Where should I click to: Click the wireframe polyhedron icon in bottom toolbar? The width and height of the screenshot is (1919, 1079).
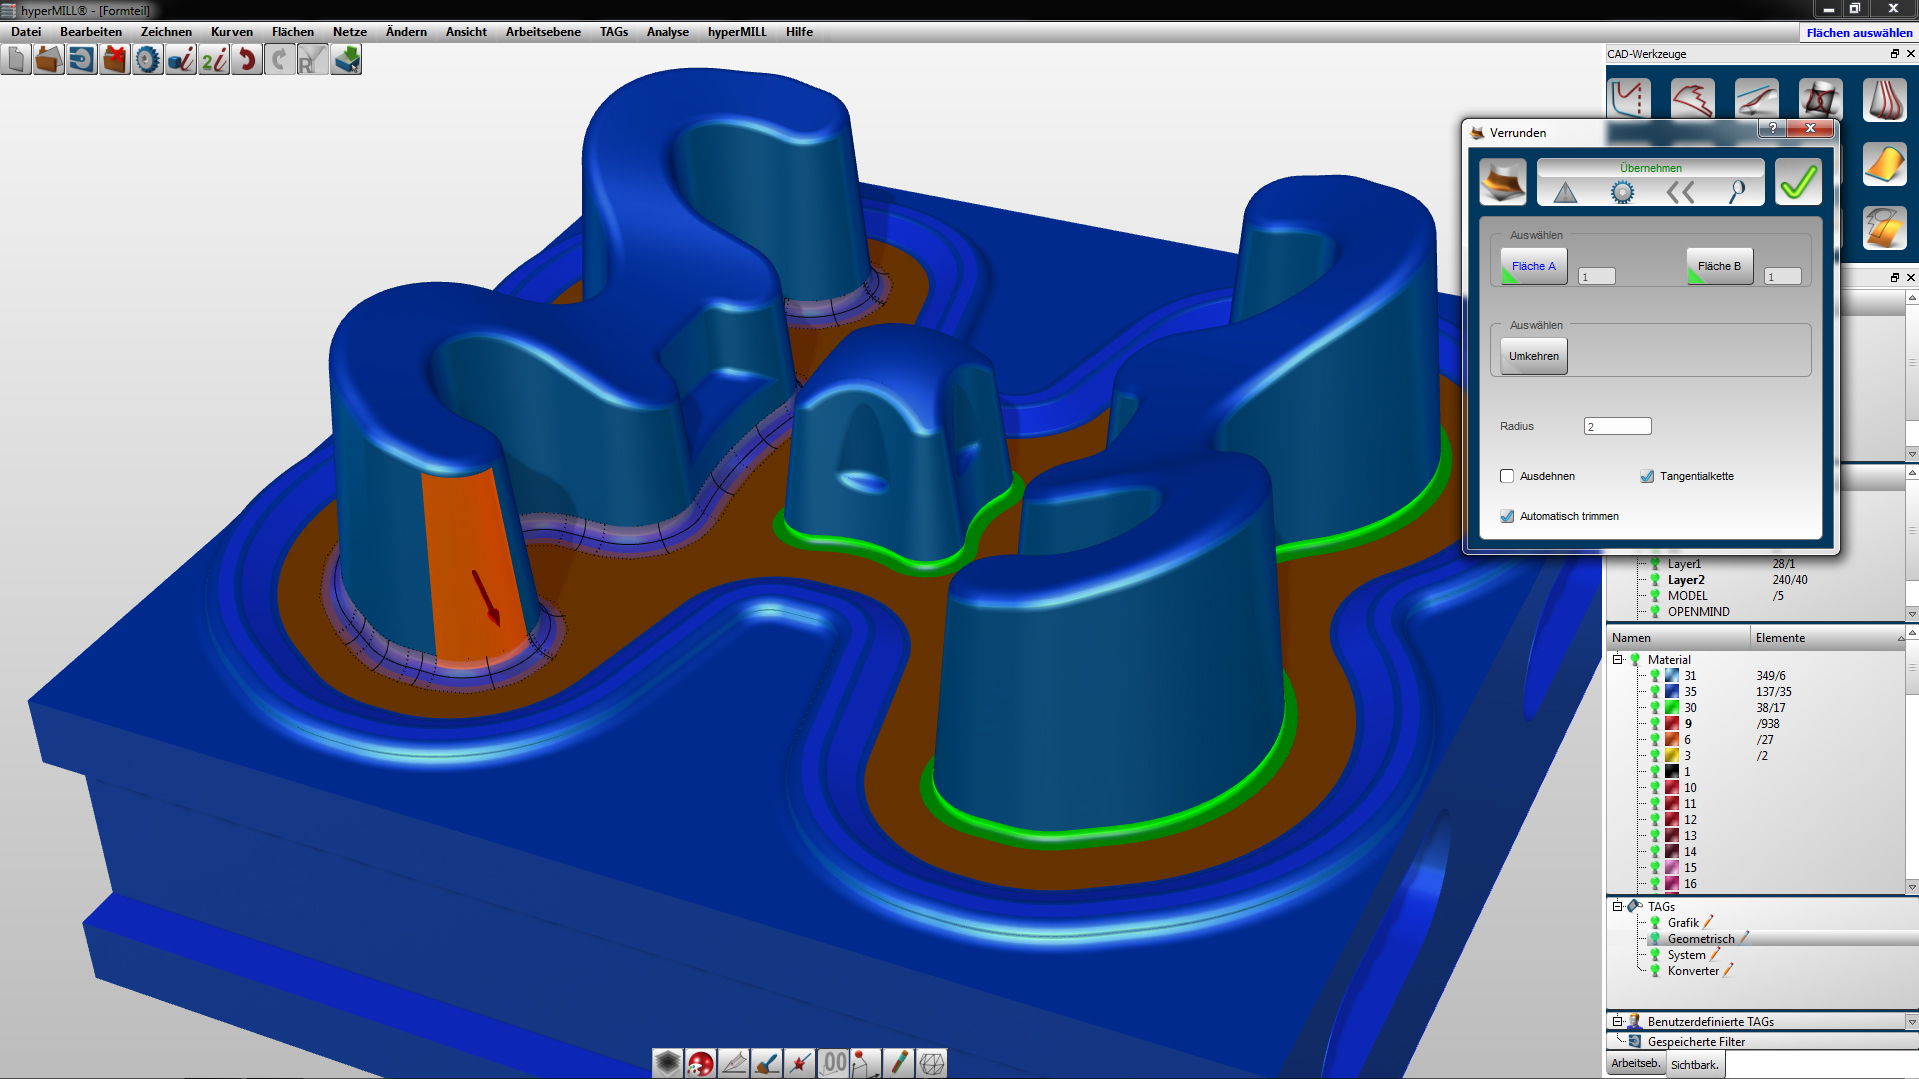tap(931, 1063)
